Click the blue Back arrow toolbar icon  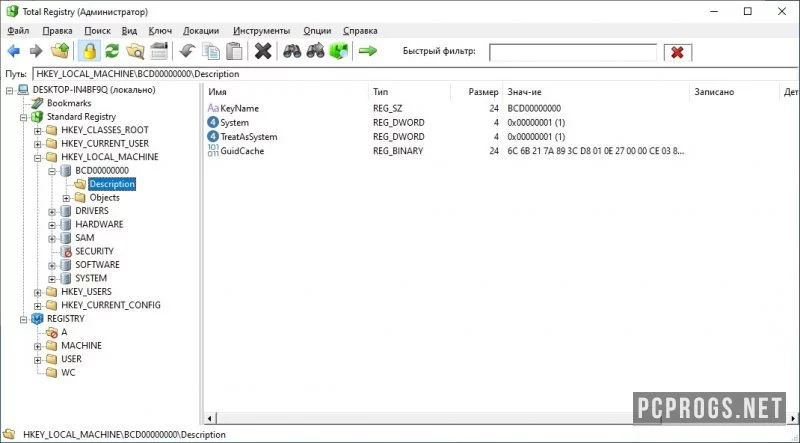pyautogui.click(x=14, y=51)
